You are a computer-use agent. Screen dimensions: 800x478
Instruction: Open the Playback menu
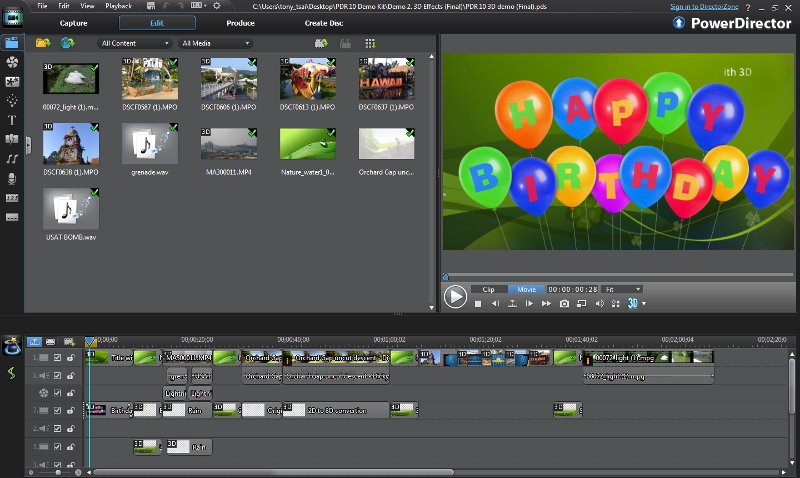point(118,6)
